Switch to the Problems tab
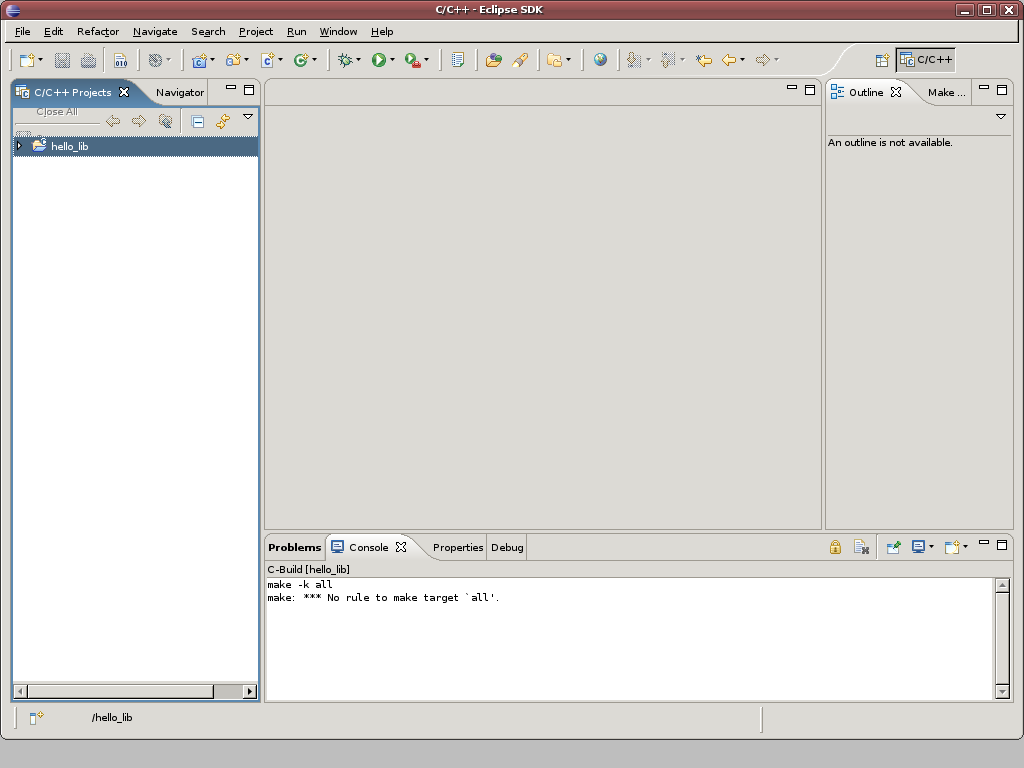Viewport: 1024px width, 768px height. 295,547
